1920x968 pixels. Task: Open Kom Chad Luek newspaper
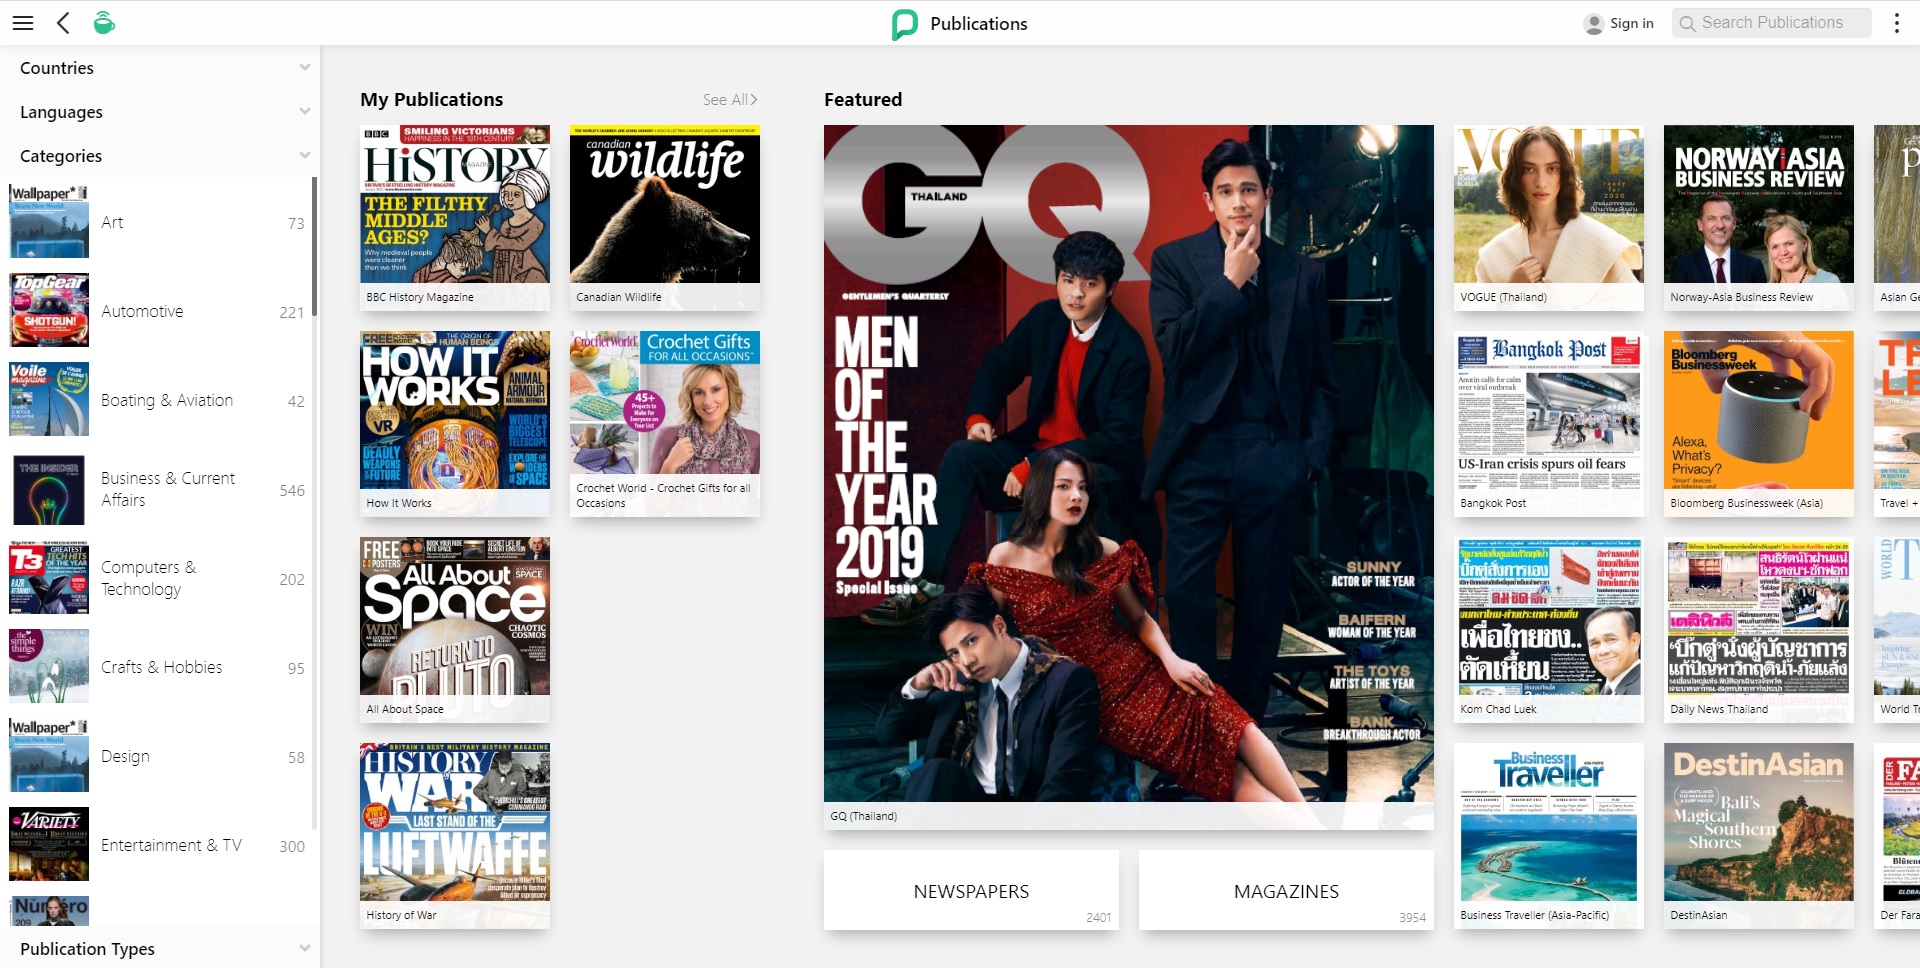[1549, 629]
